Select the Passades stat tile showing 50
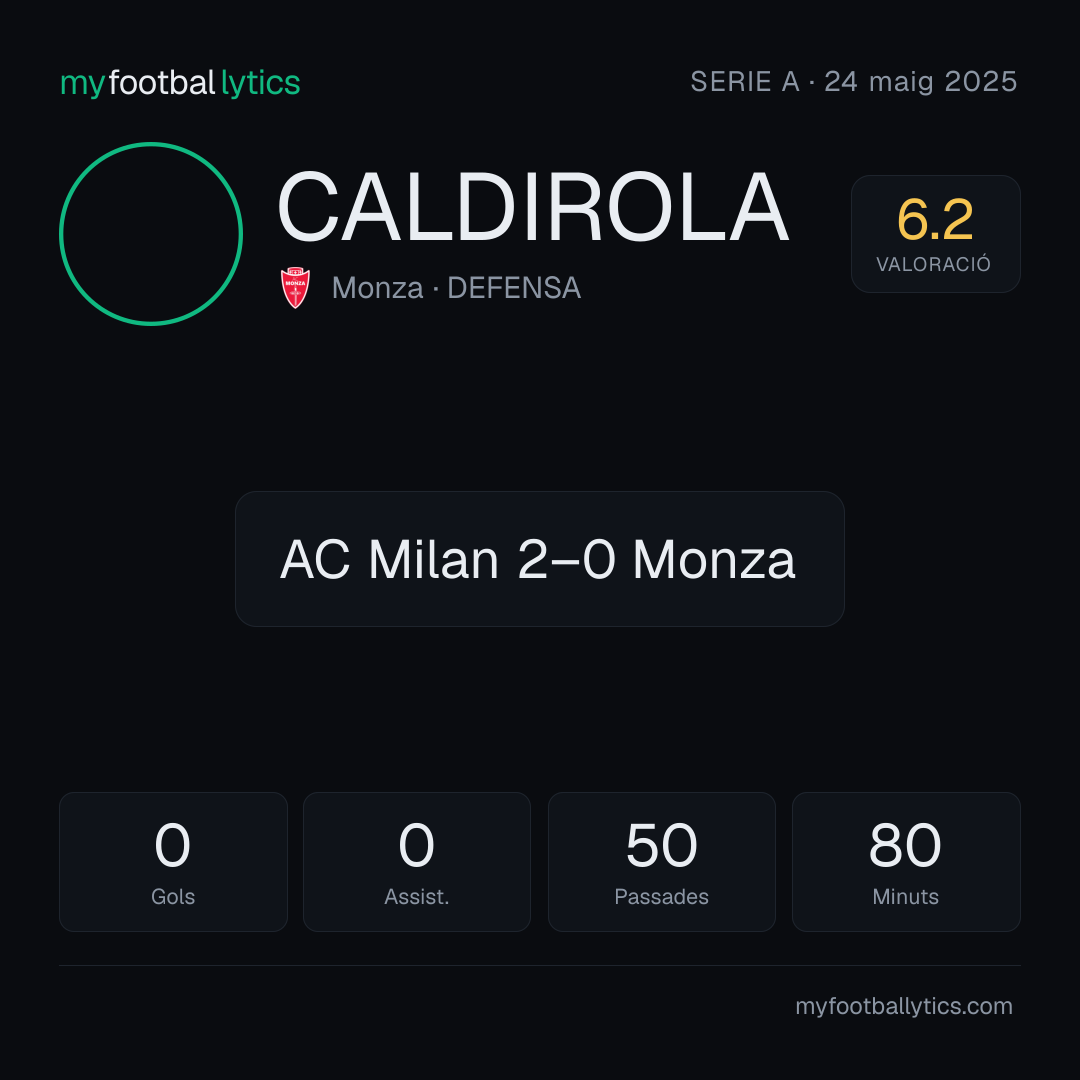The width and height of the screenshot is (1080, 1080). 661,862
